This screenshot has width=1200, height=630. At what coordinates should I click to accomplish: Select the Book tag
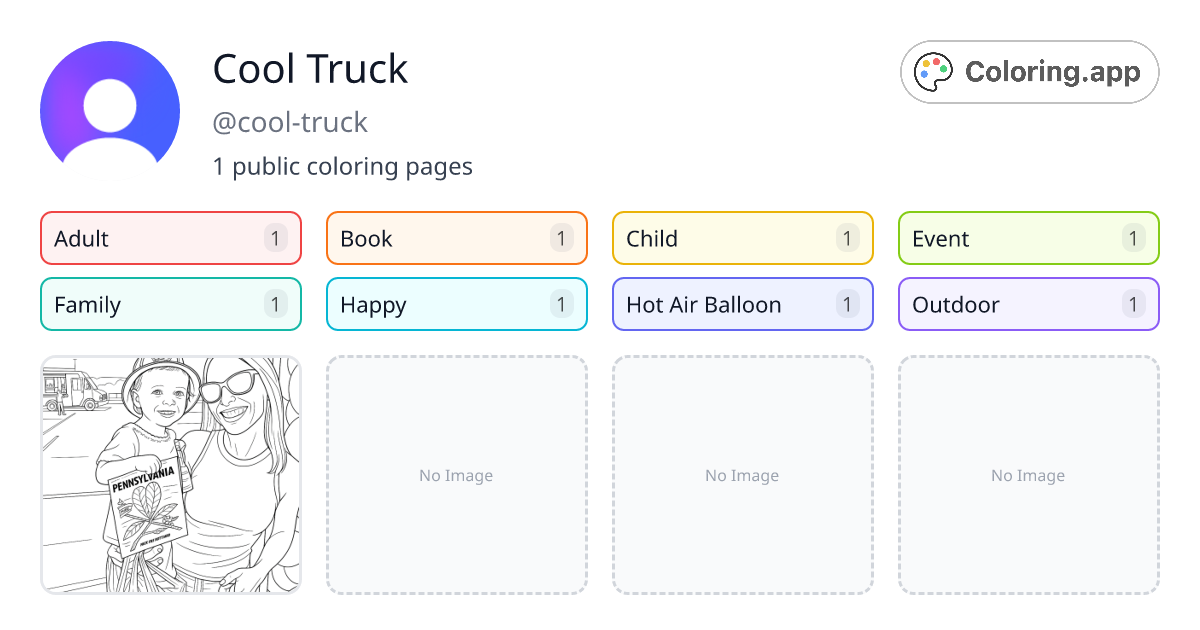[x=456, y=238]
